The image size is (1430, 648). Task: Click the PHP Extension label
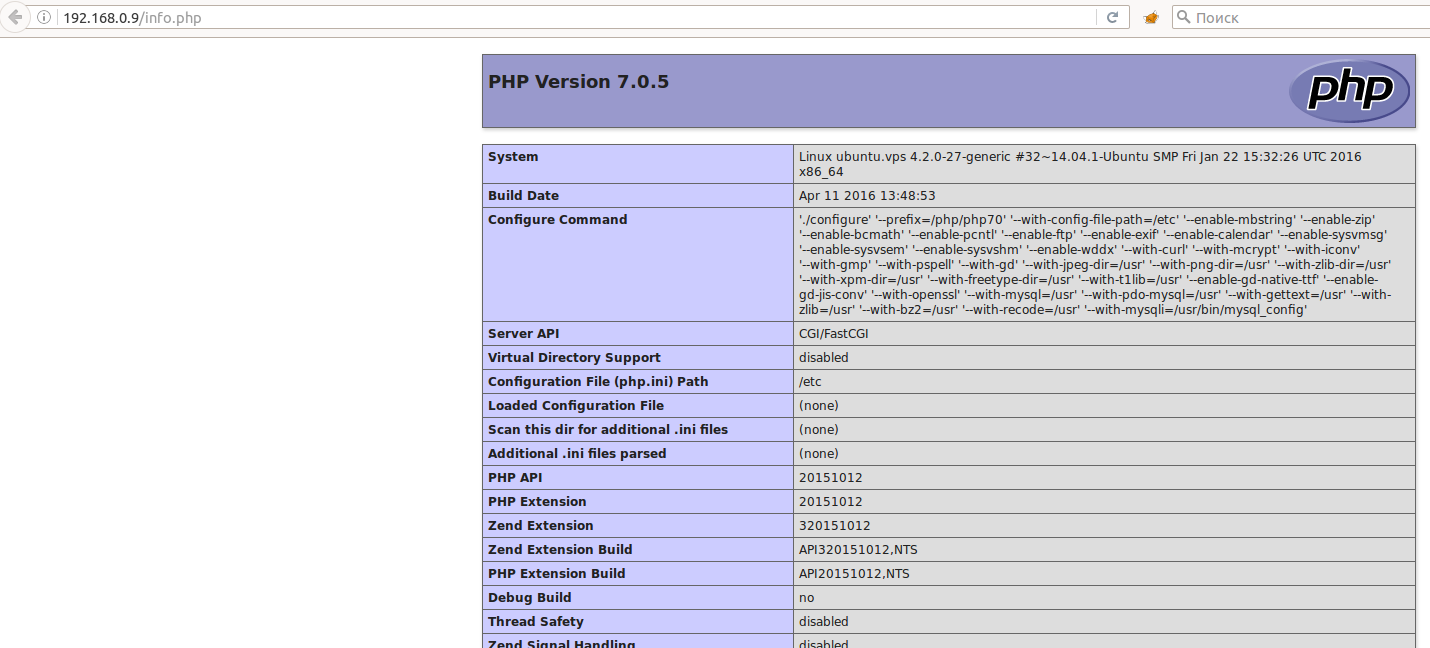coord(537,502)
